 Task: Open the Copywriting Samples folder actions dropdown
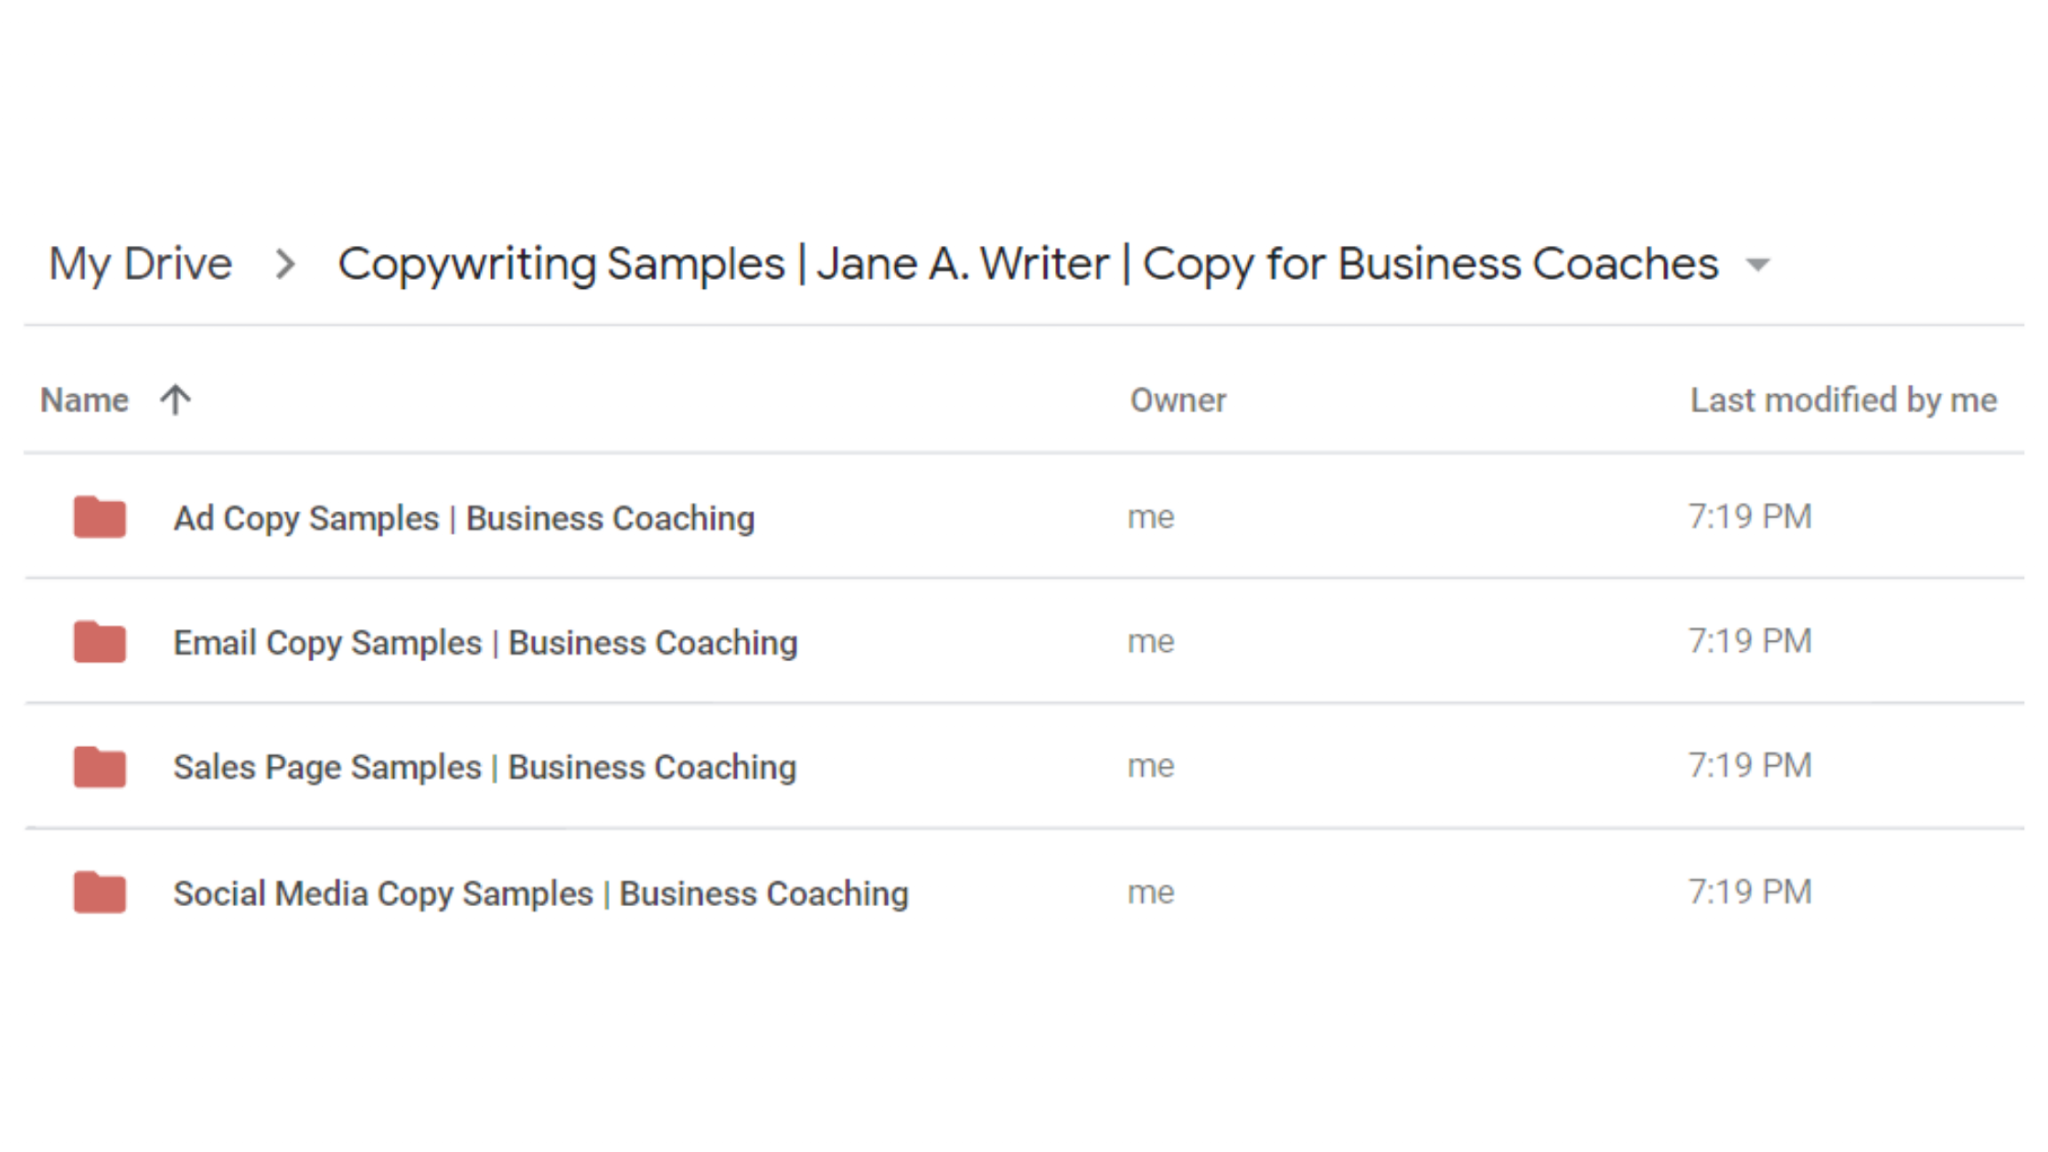click(1758, 265)
